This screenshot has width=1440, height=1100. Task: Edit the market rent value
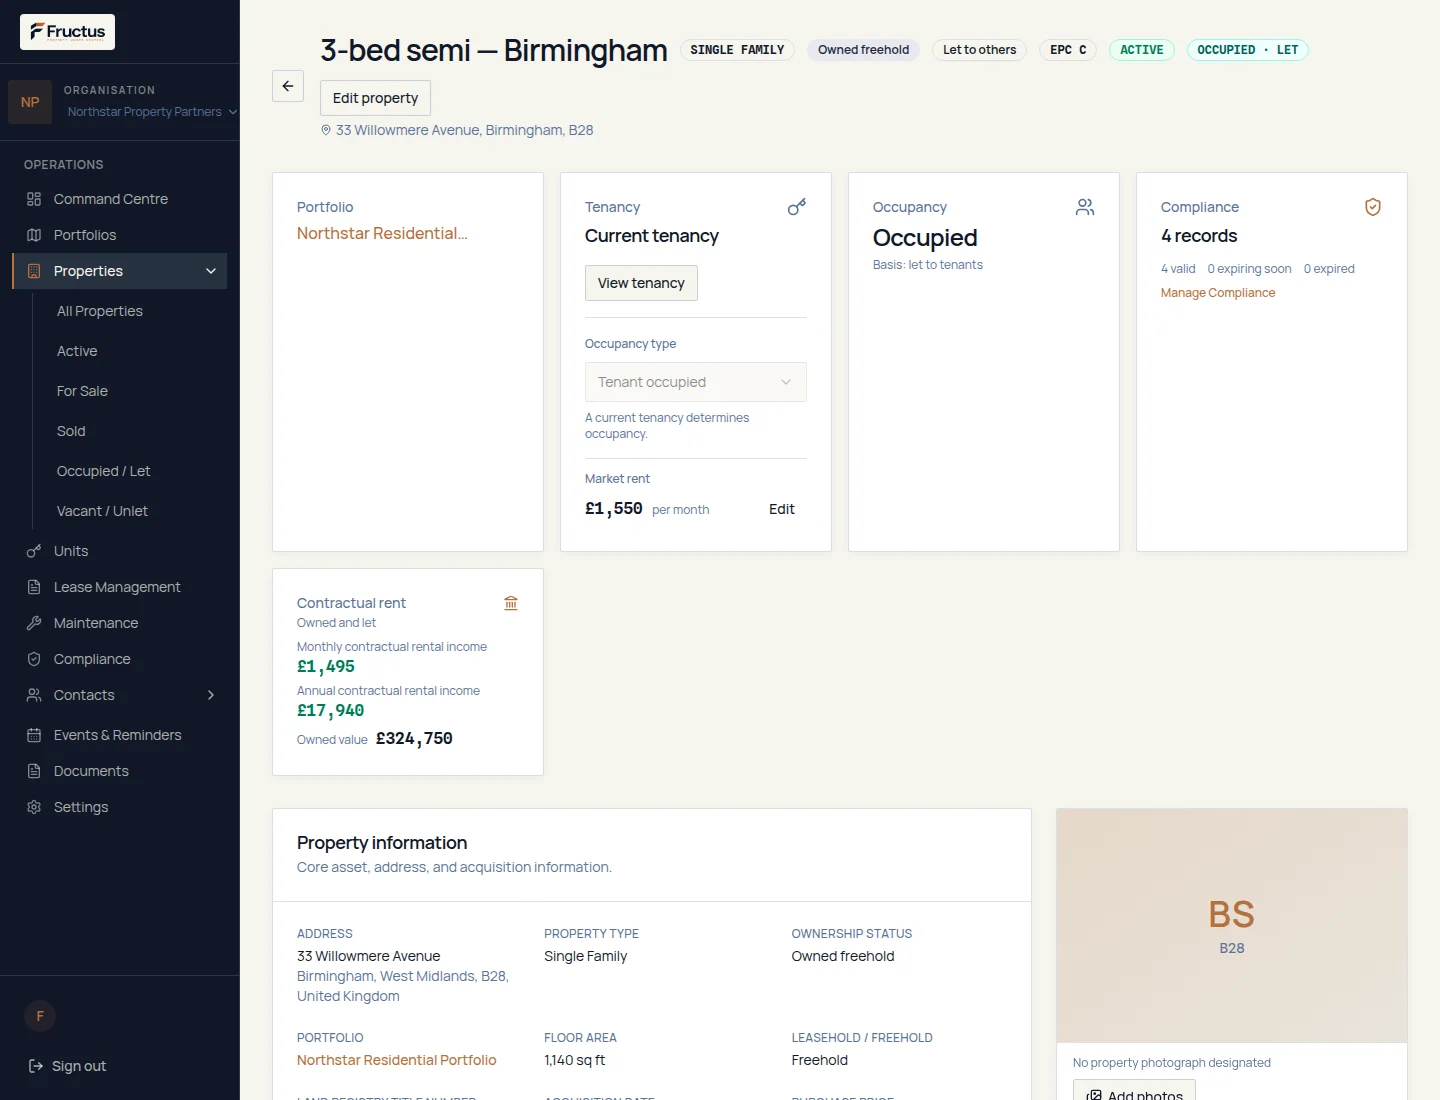(x=782, y=509)
